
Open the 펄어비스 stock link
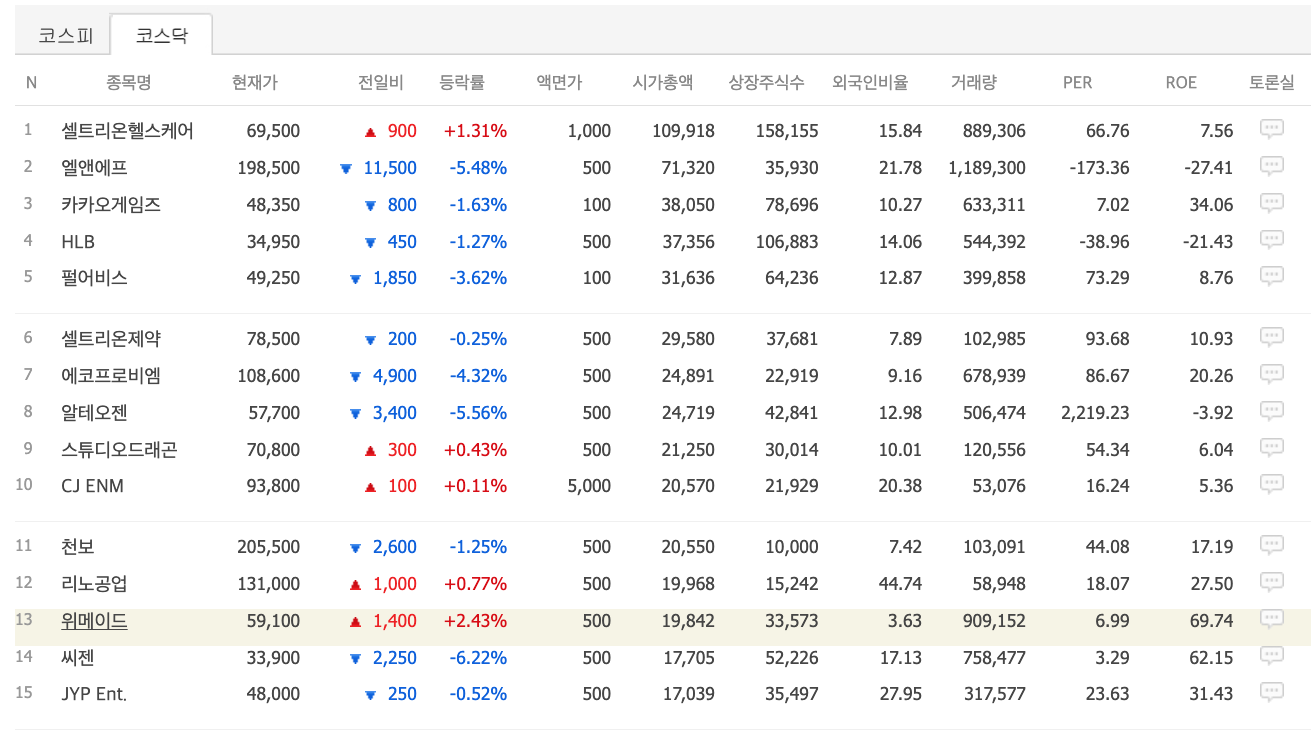94,278
